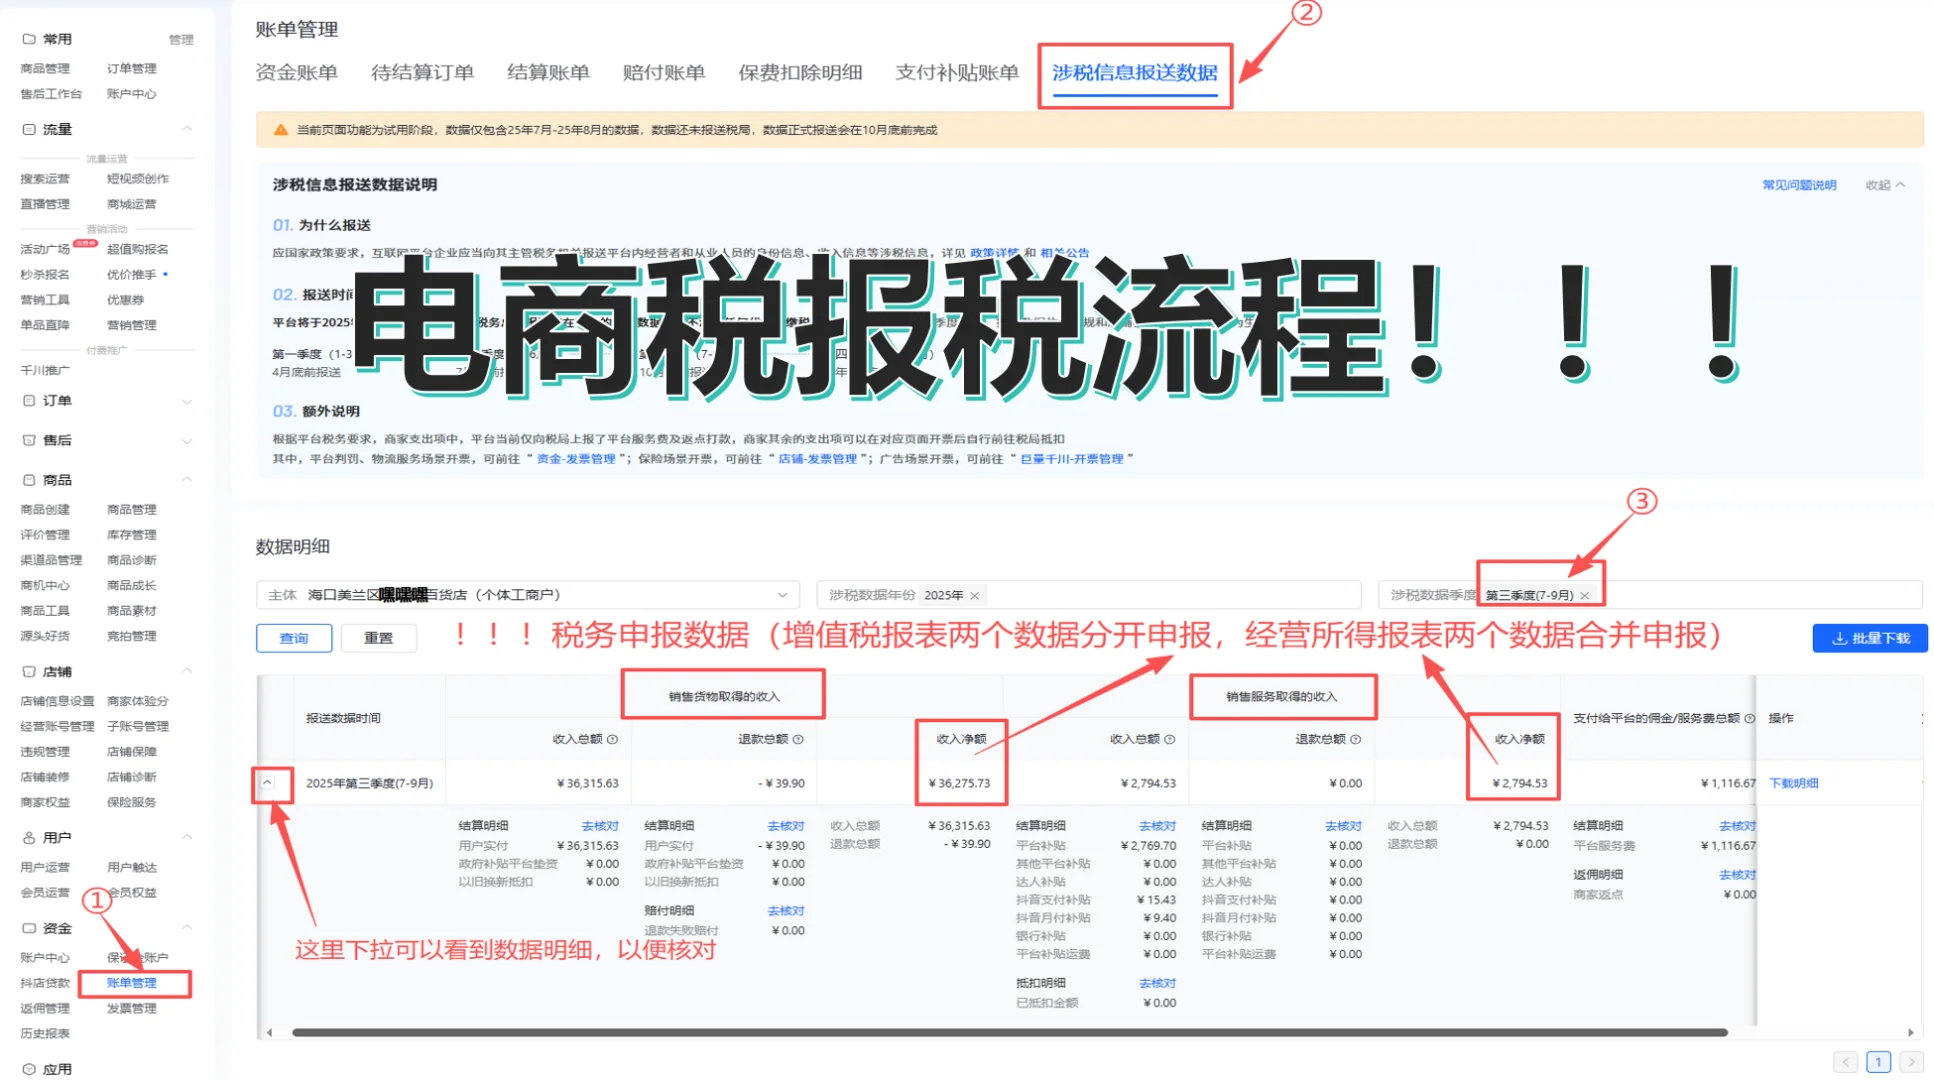This screenshot has width=1934, height=1080.
Task: Switch to the 涉税信息报送数据 tab
Action: [1135, 74]
